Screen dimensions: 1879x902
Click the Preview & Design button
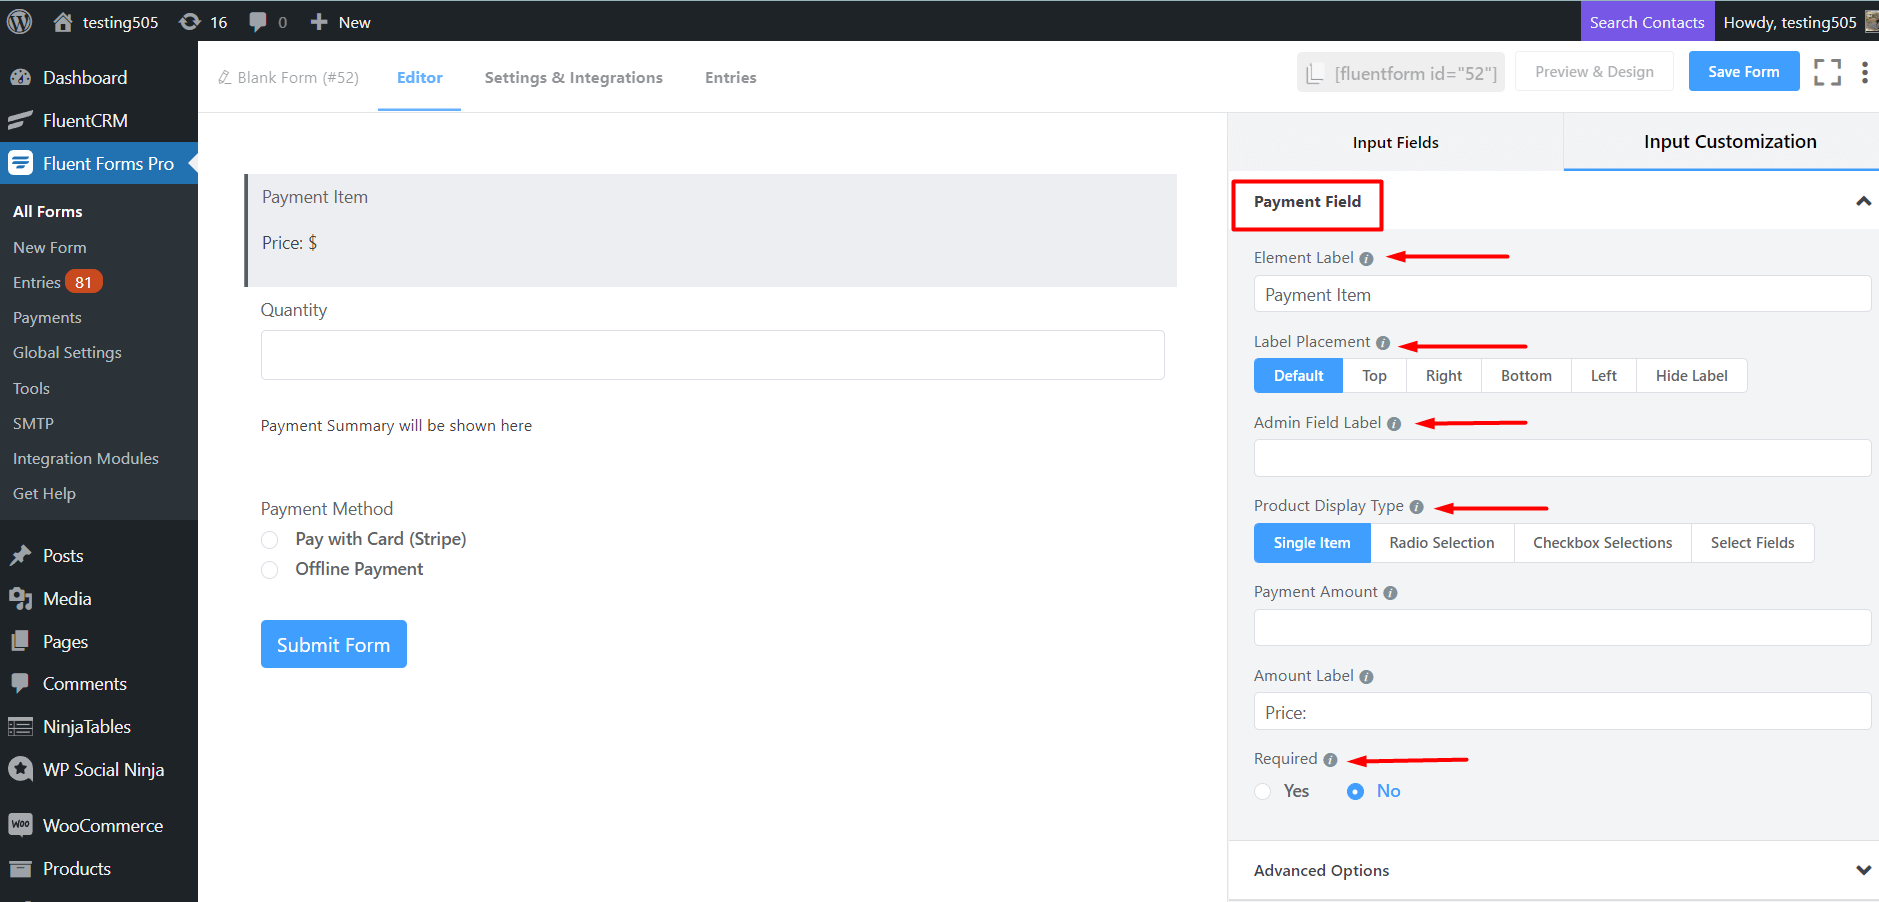(1594, 72)
